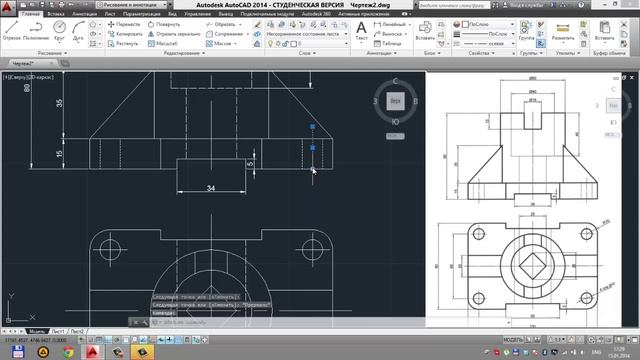Click the Растянуть stretch tool
Screen dimensions: 640x360
123,43
